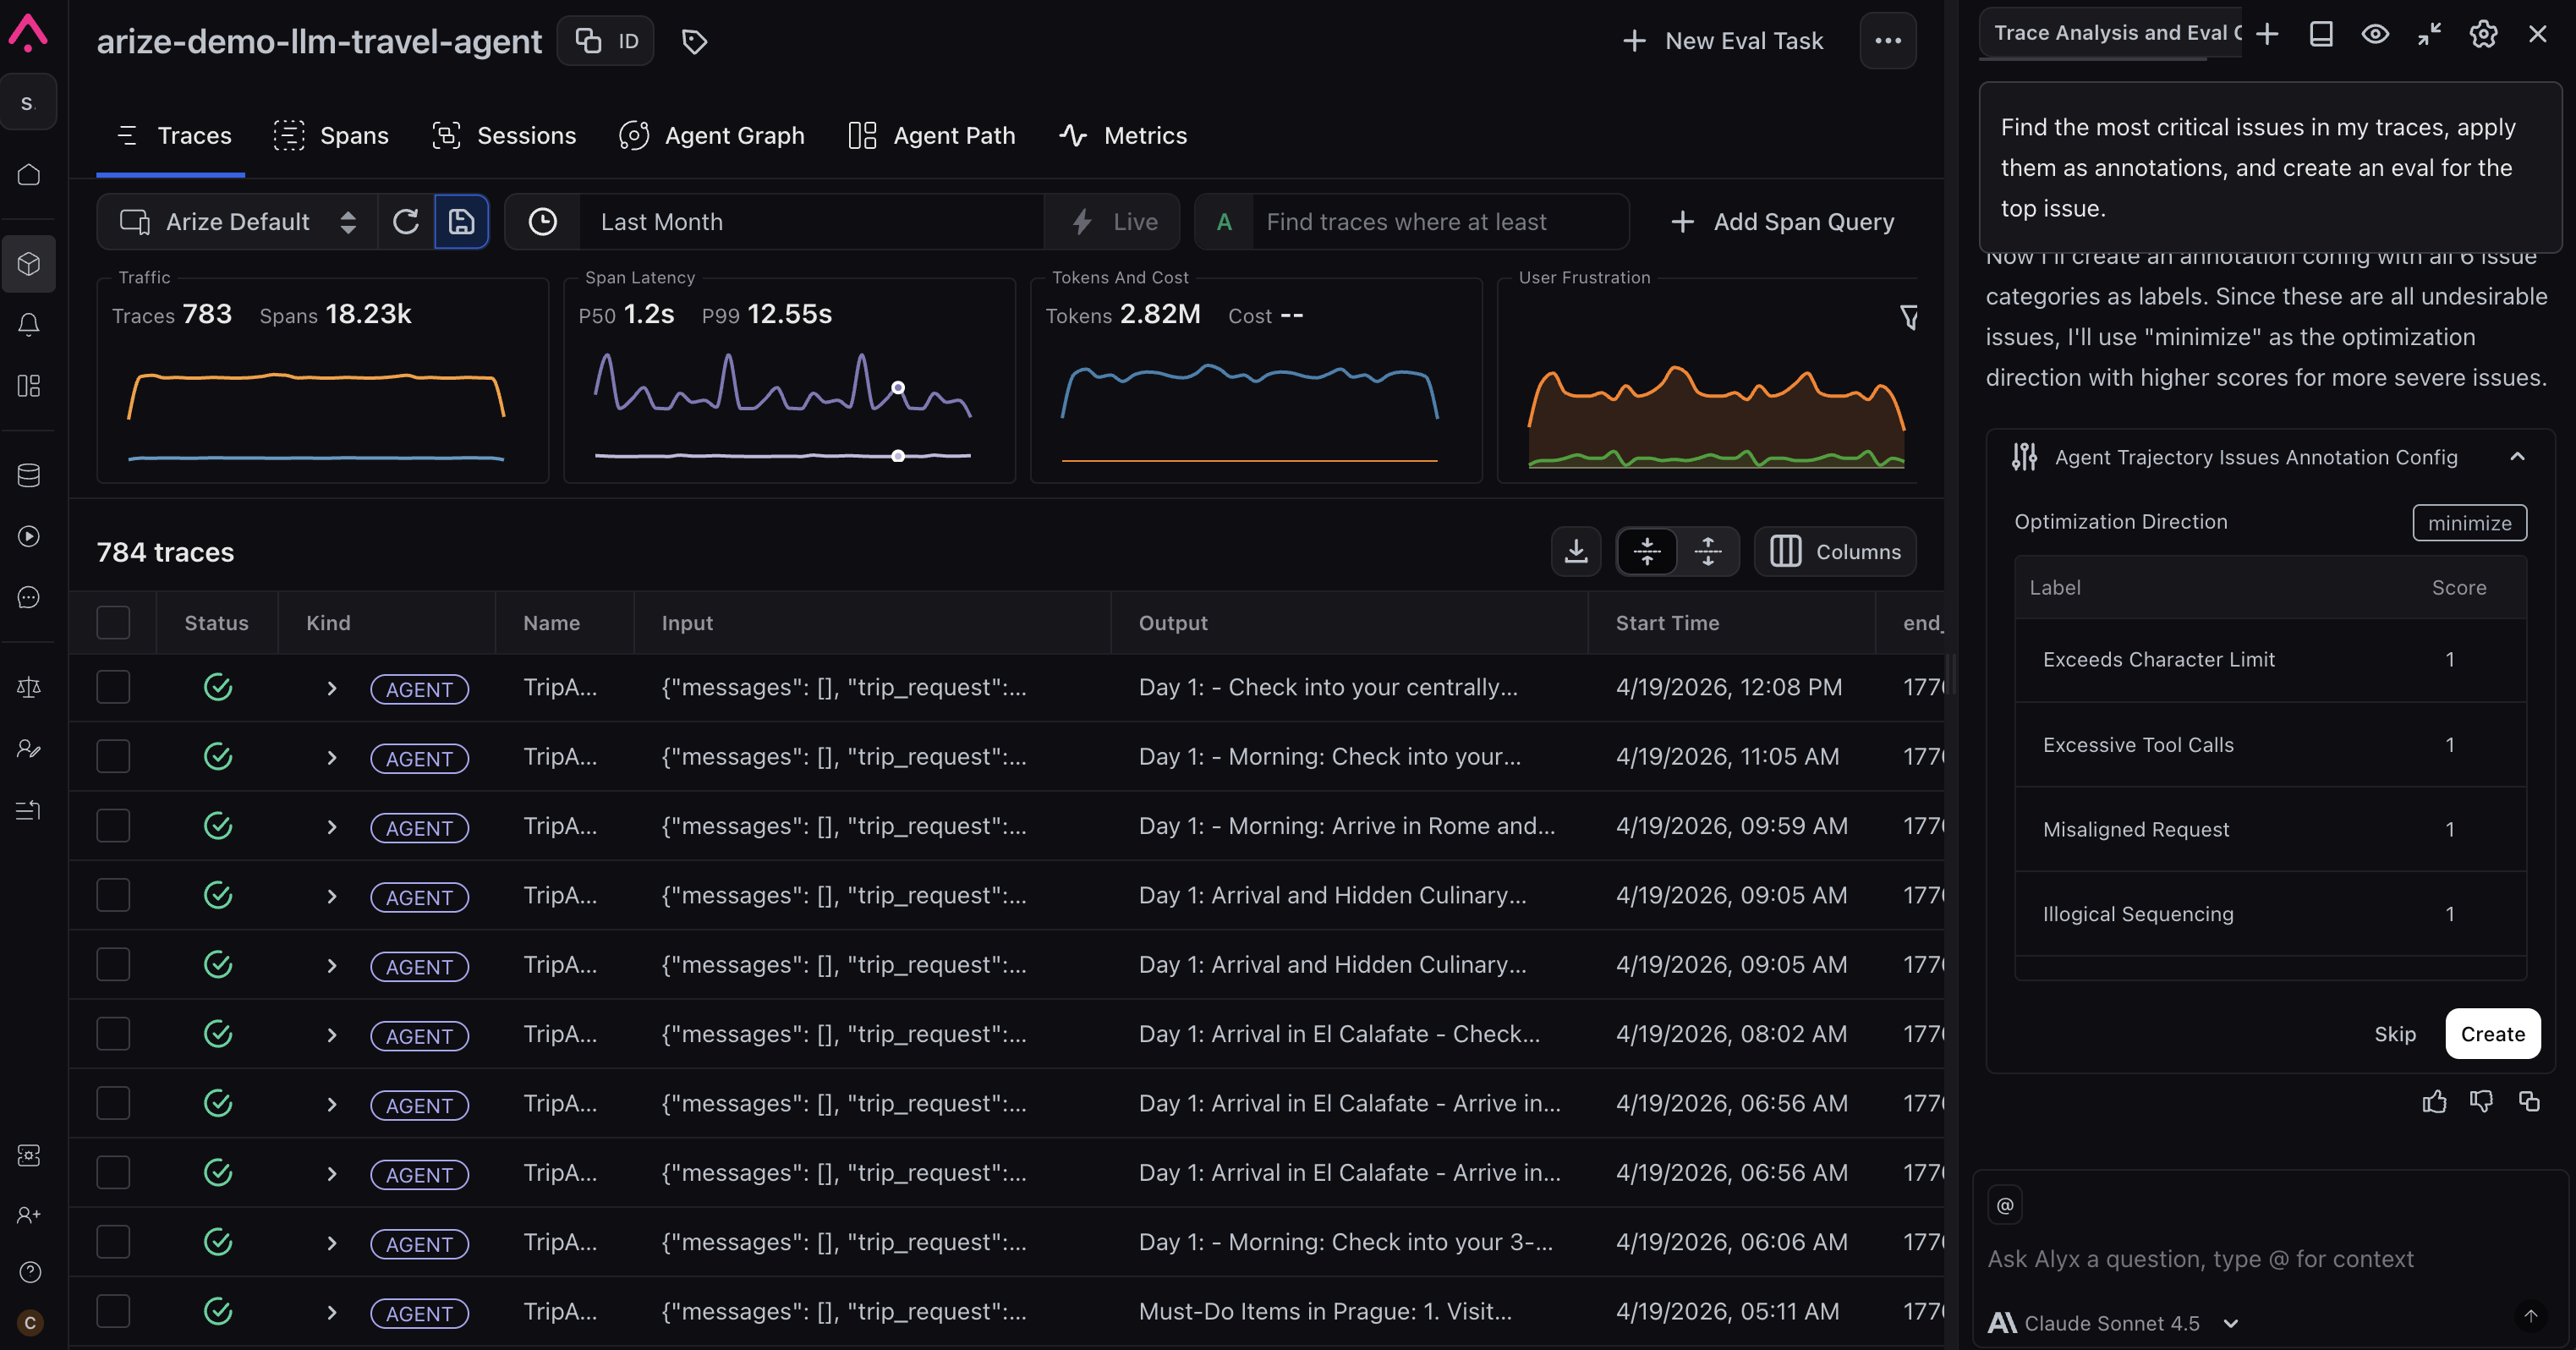2576x1350 pixels.
Task: Click Add Span Query
Action: [x=1782, y=221]
